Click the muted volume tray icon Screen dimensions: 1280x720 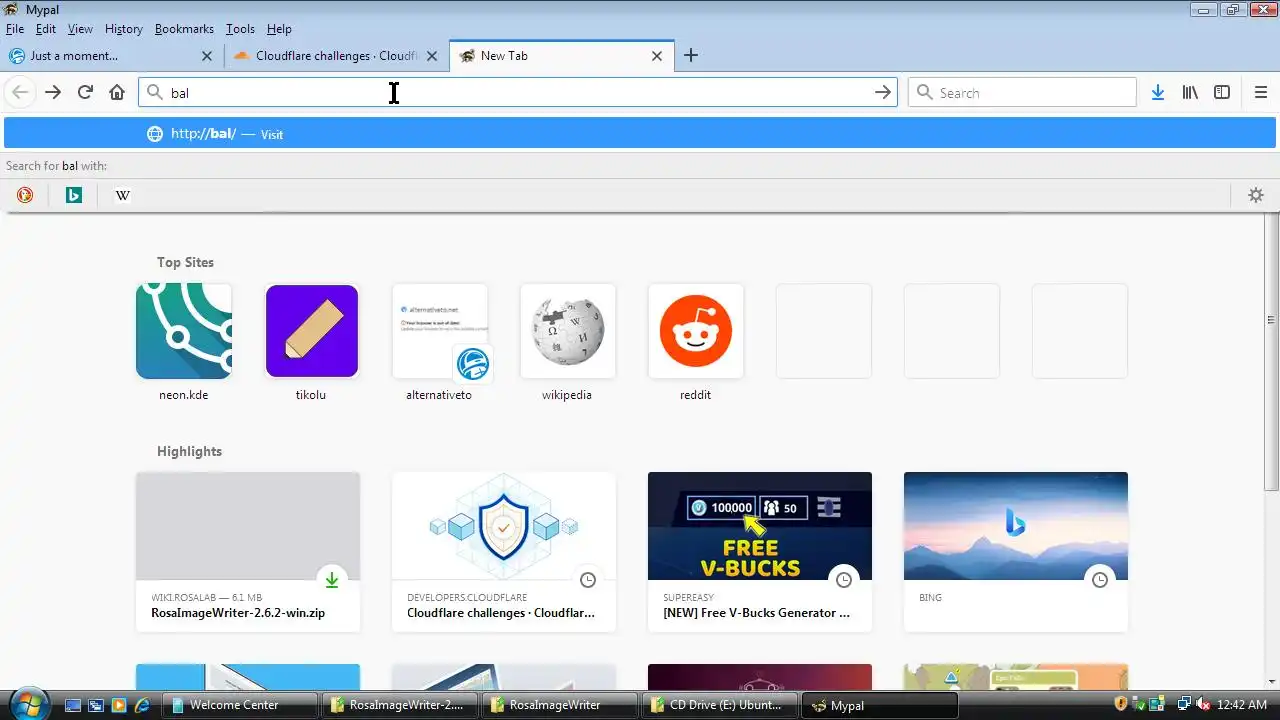1203,704
